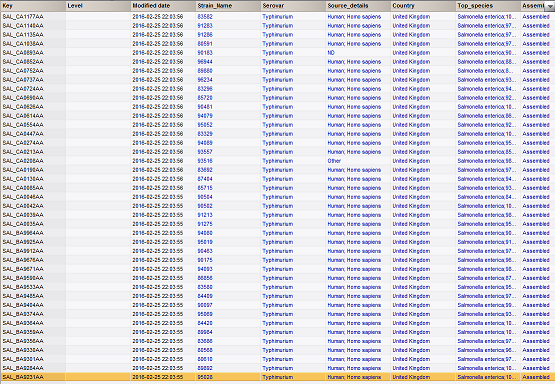Open strain name link 85715
The image size is (555, 384).
coord(205,188)
